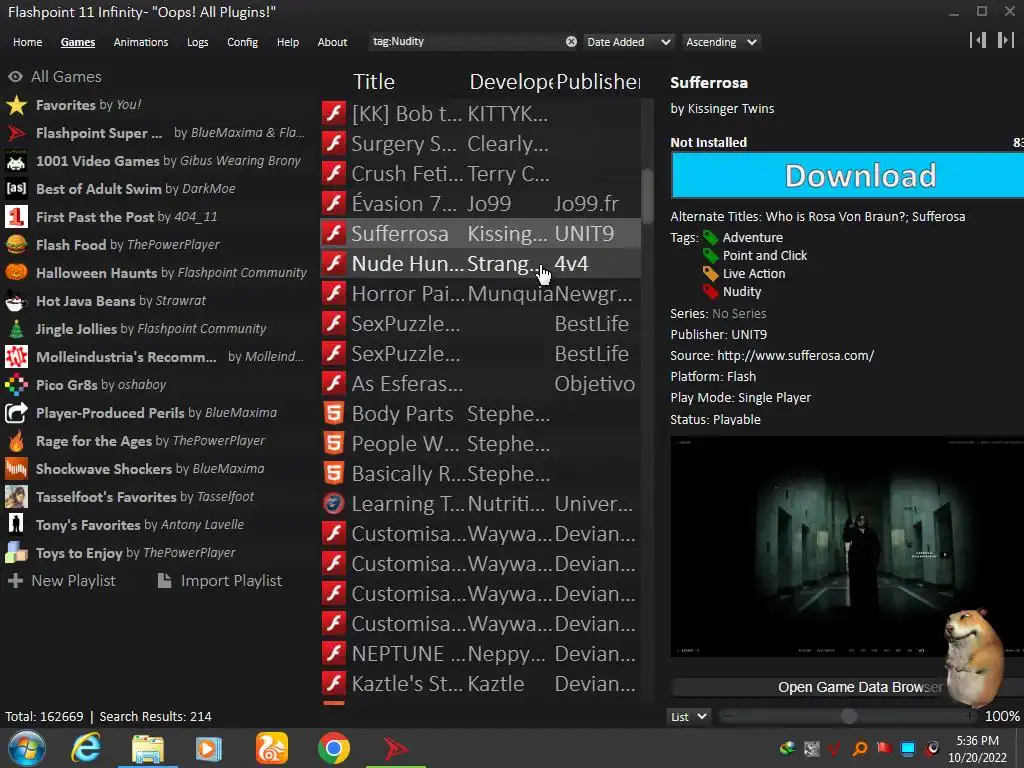The width and height of the screenshot is (1024, 768).
Task: Open Player-Produced Perils share icon
Action: 16,413
